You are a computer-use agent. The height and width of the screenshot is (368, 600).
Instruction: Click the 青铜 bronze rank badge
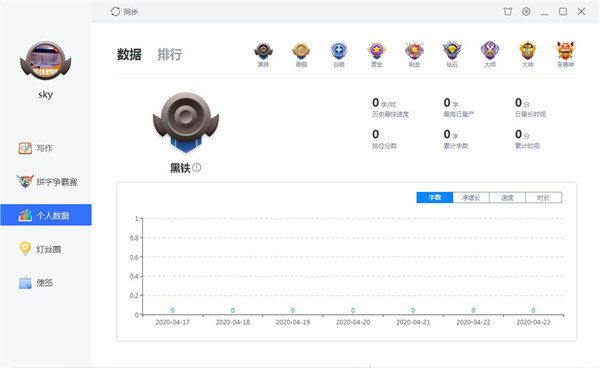[x=301, y=55]
